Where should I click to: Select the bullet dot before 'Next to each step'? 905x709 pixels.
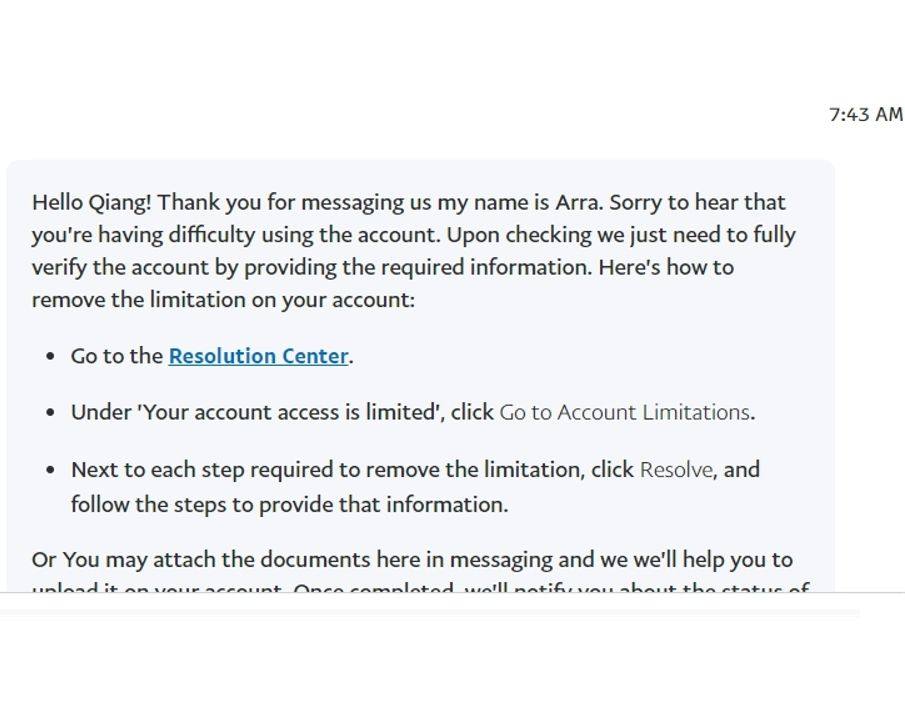[x=50, y=470]
